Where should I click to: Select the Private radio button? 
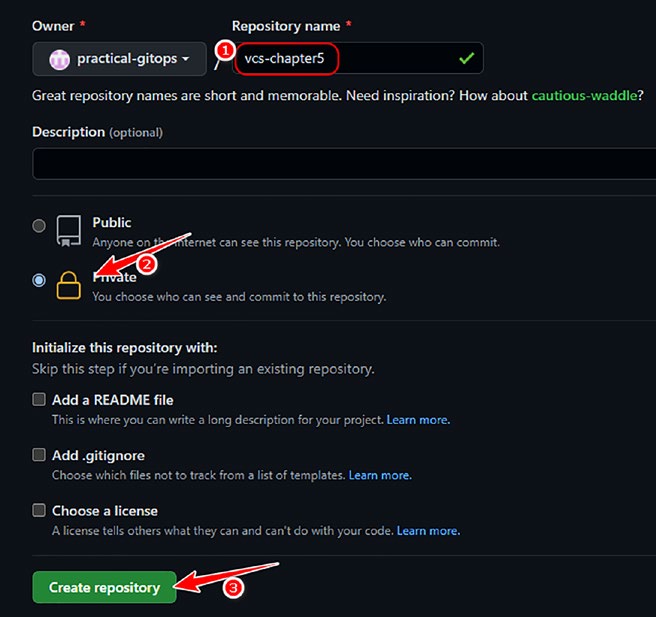pos(39,280)
